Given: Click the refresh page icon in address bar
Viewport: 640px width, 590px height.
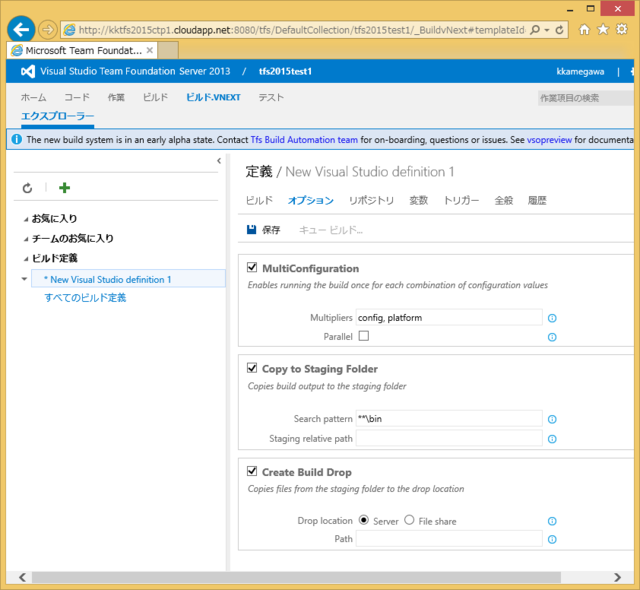Looking at the screenshot, I should [560, 30].
